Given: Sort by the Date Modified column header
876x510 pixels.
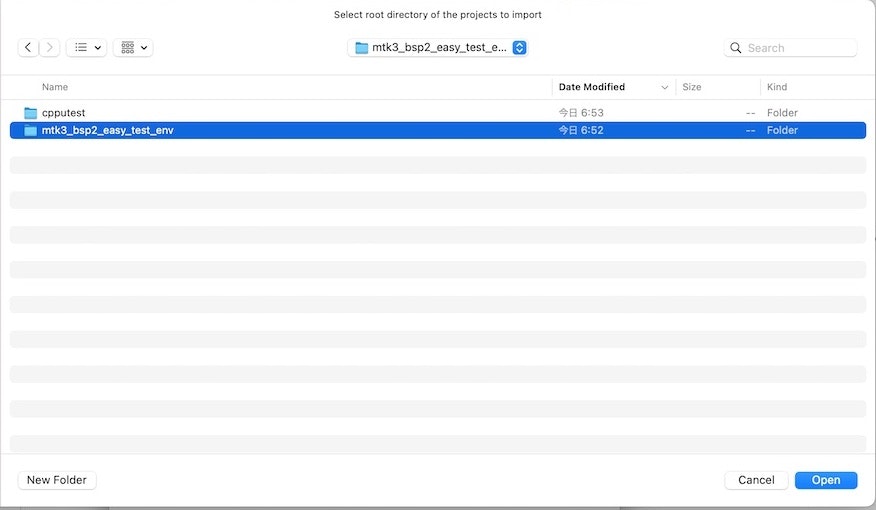Looking at the screenshot, I should click(592, 87).
